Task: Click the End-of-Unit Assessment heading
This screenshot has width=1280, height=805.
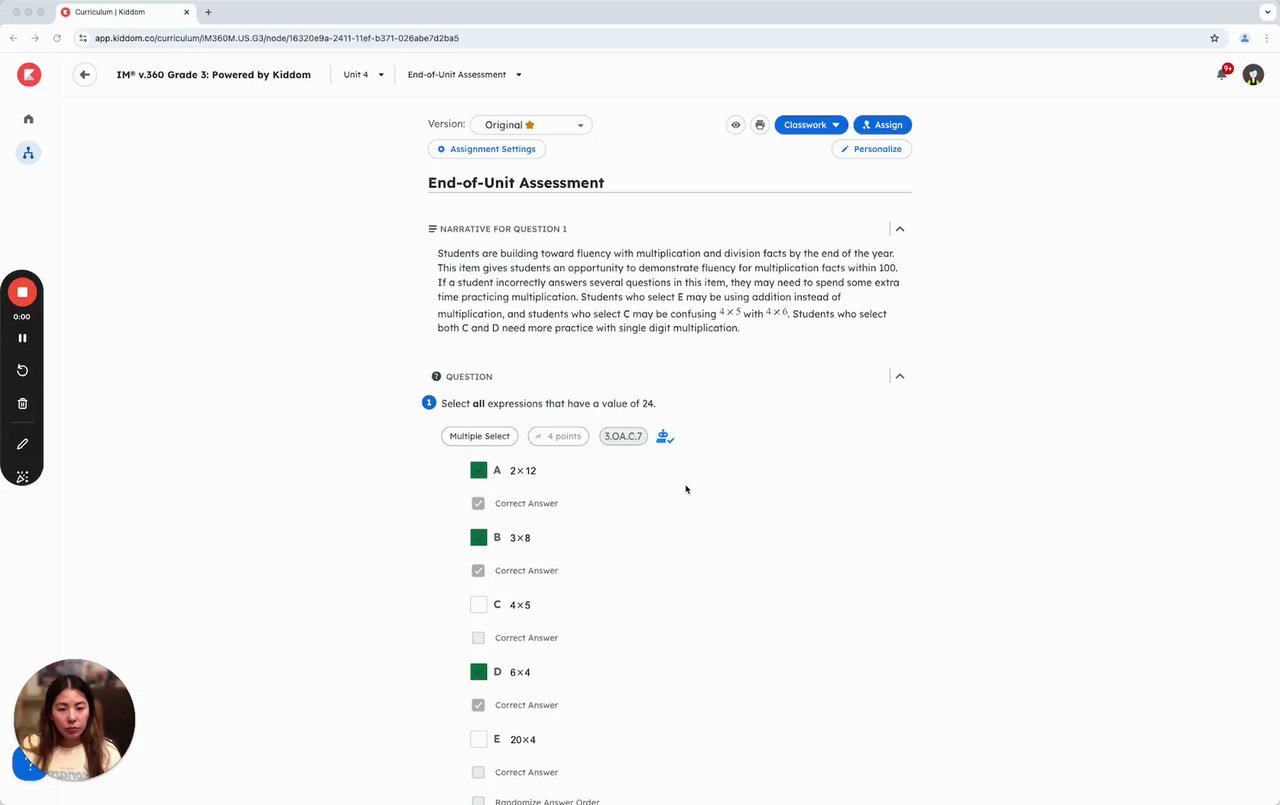Action: pyautogui.click(x=516, y=183)
